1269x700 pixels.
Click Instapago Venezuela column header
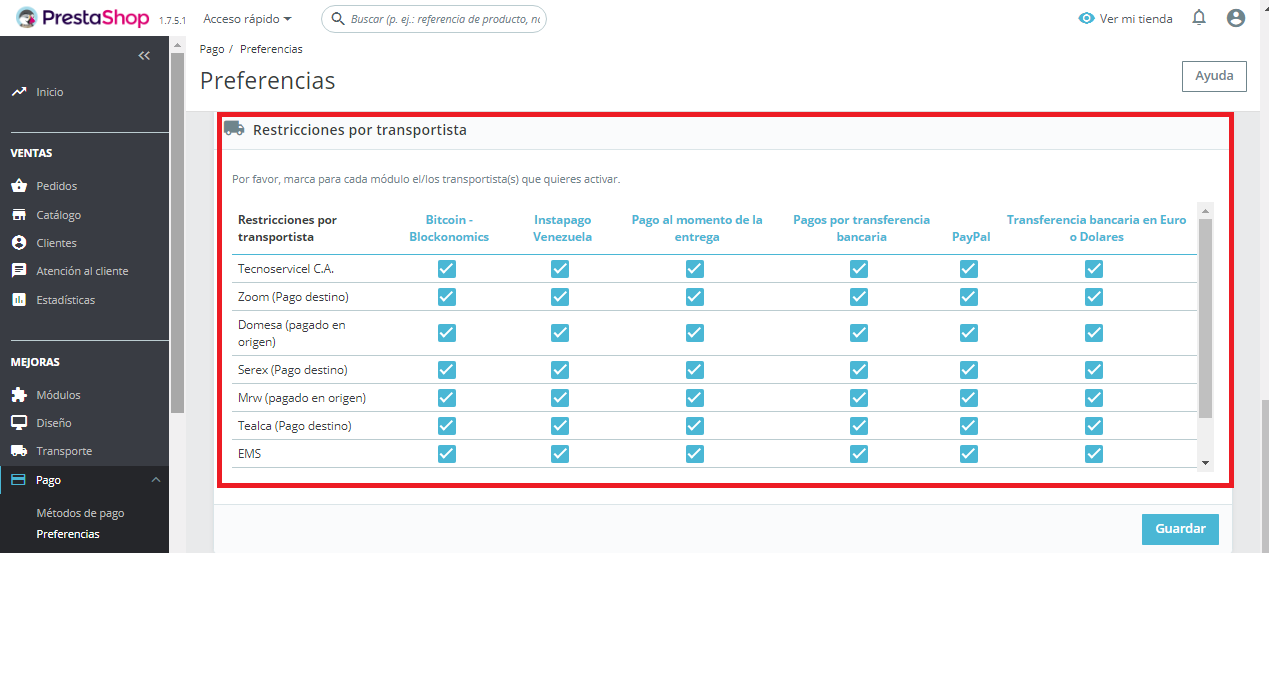(x=562, y=228)
